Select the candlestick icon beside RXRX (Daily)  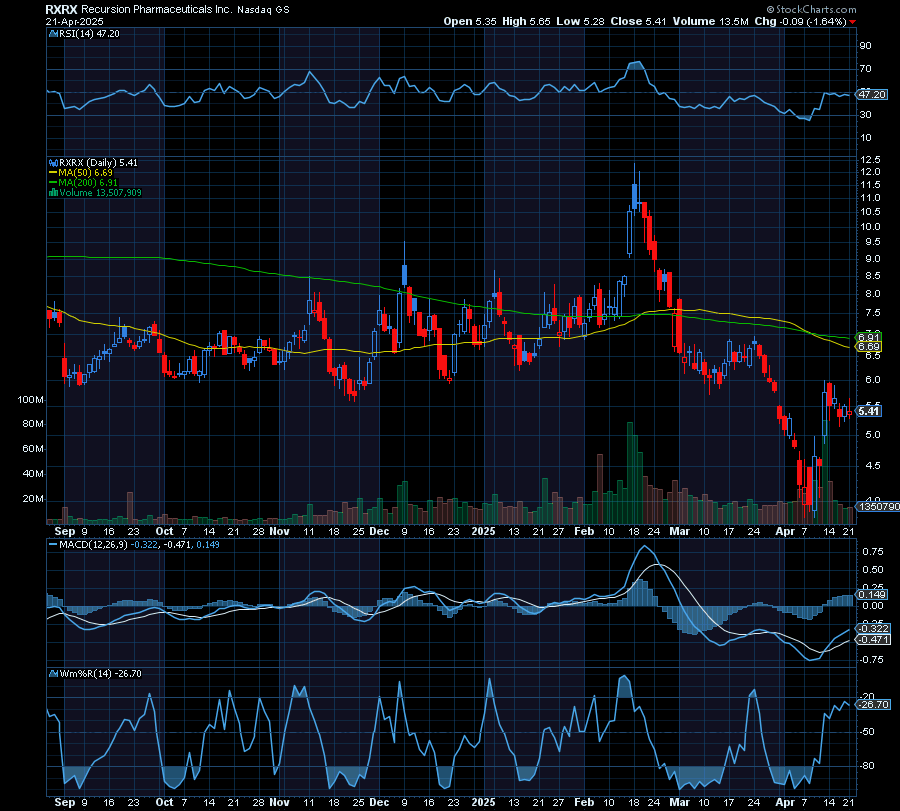coord(53,161)
